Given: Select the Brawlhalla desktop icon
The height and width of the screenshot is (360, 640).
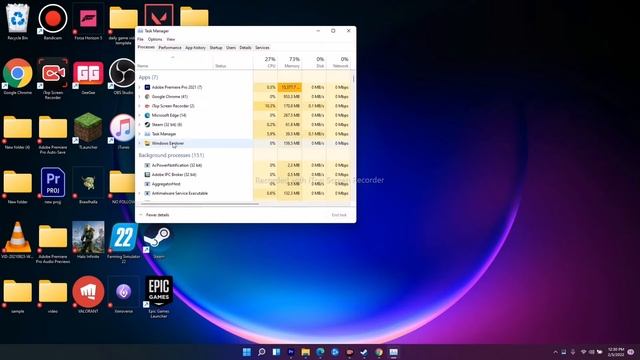Looking at the screenshot, I should 88,186.
